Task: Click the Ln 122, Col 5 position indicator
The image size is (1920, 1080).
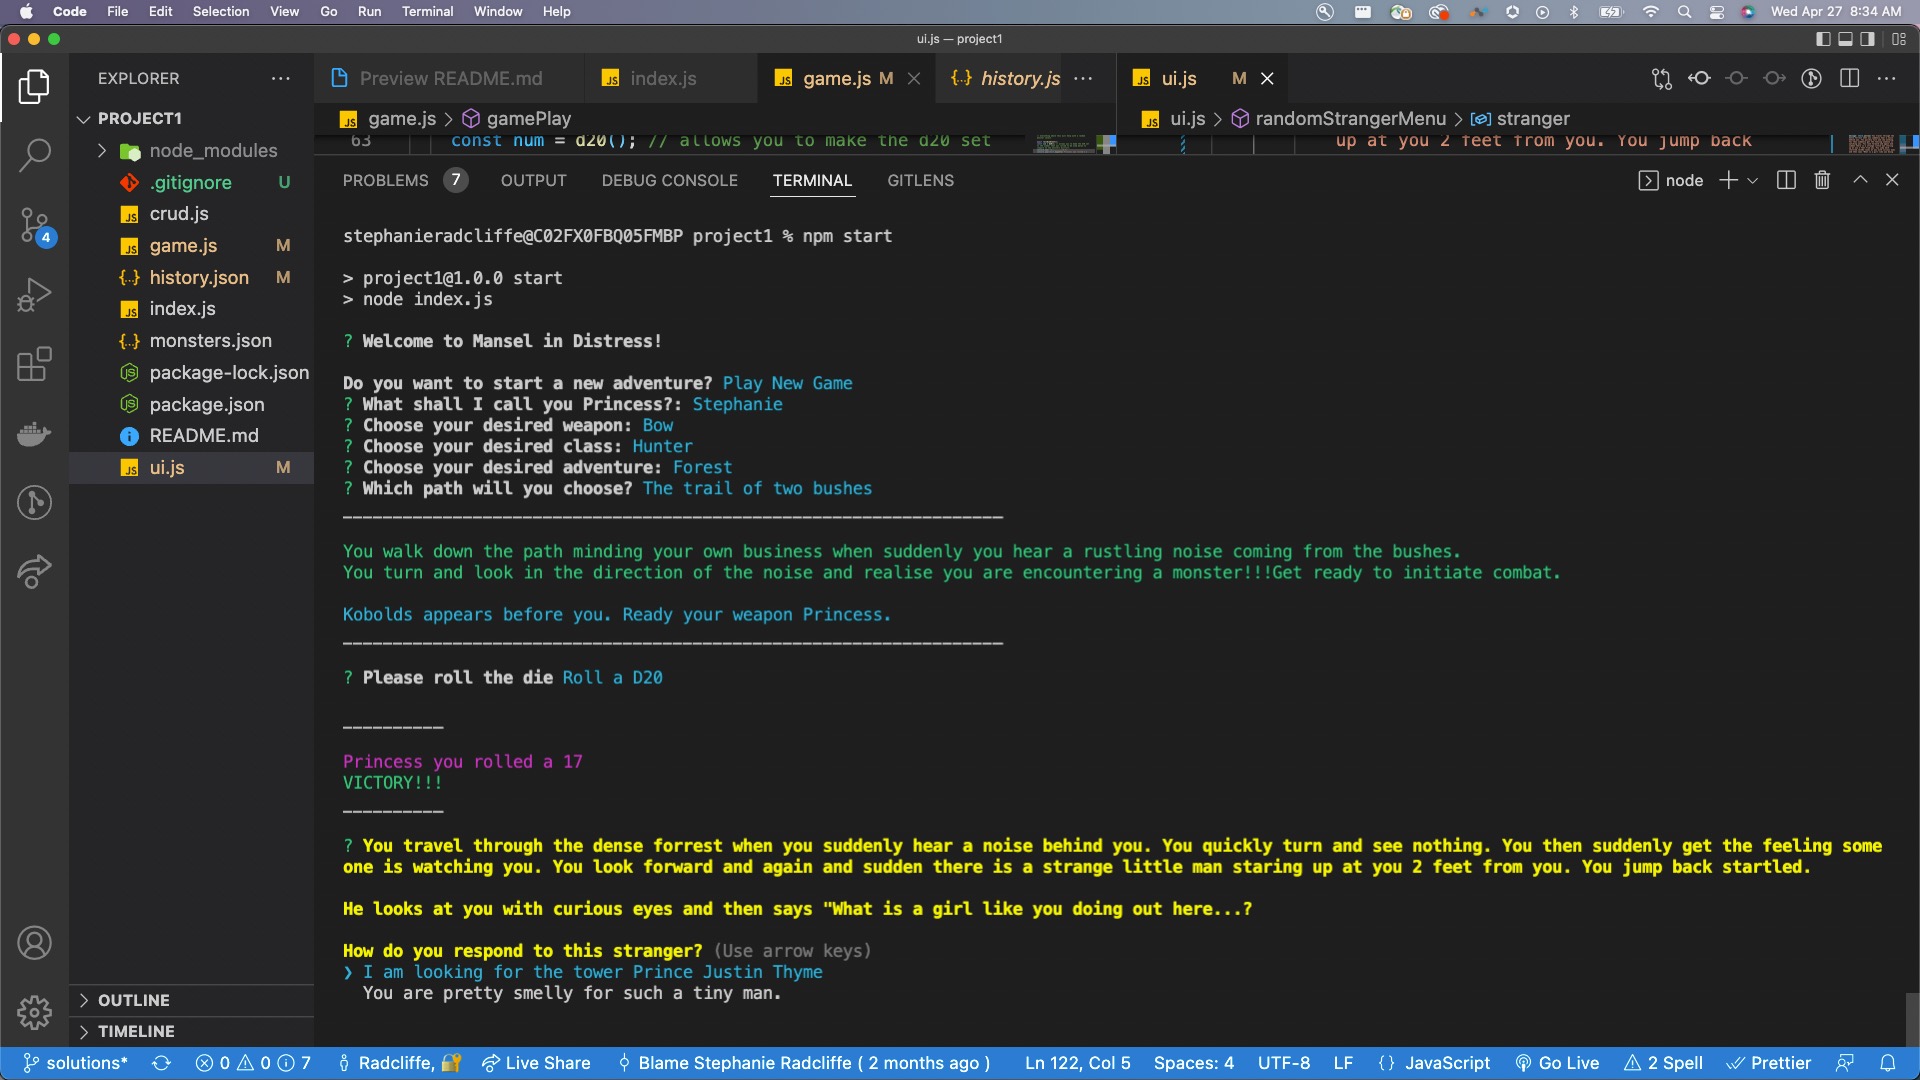Action: 1077,1063
